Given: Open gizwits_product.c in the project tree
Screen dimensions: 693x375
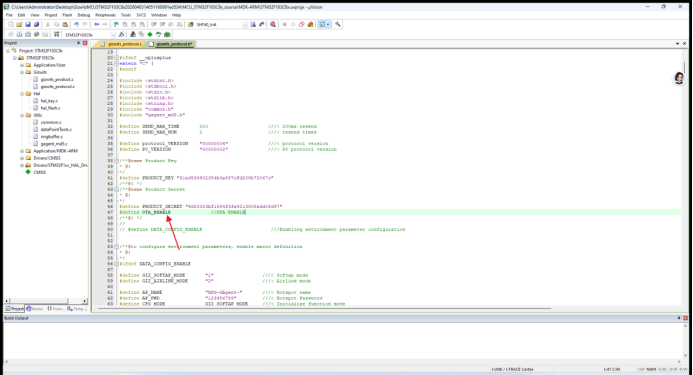Looking at the screenshot, I should pyautogui.click(x=57, y=80).
